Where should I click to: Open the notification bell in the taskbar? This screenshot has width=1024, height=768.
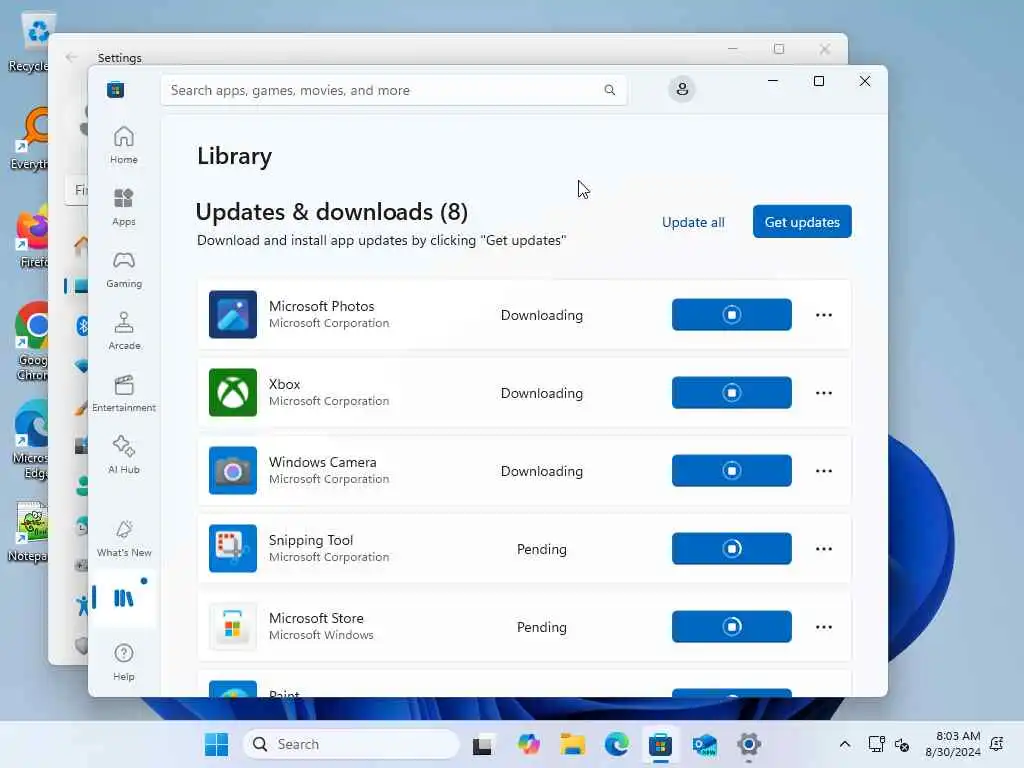coord(997,744)
